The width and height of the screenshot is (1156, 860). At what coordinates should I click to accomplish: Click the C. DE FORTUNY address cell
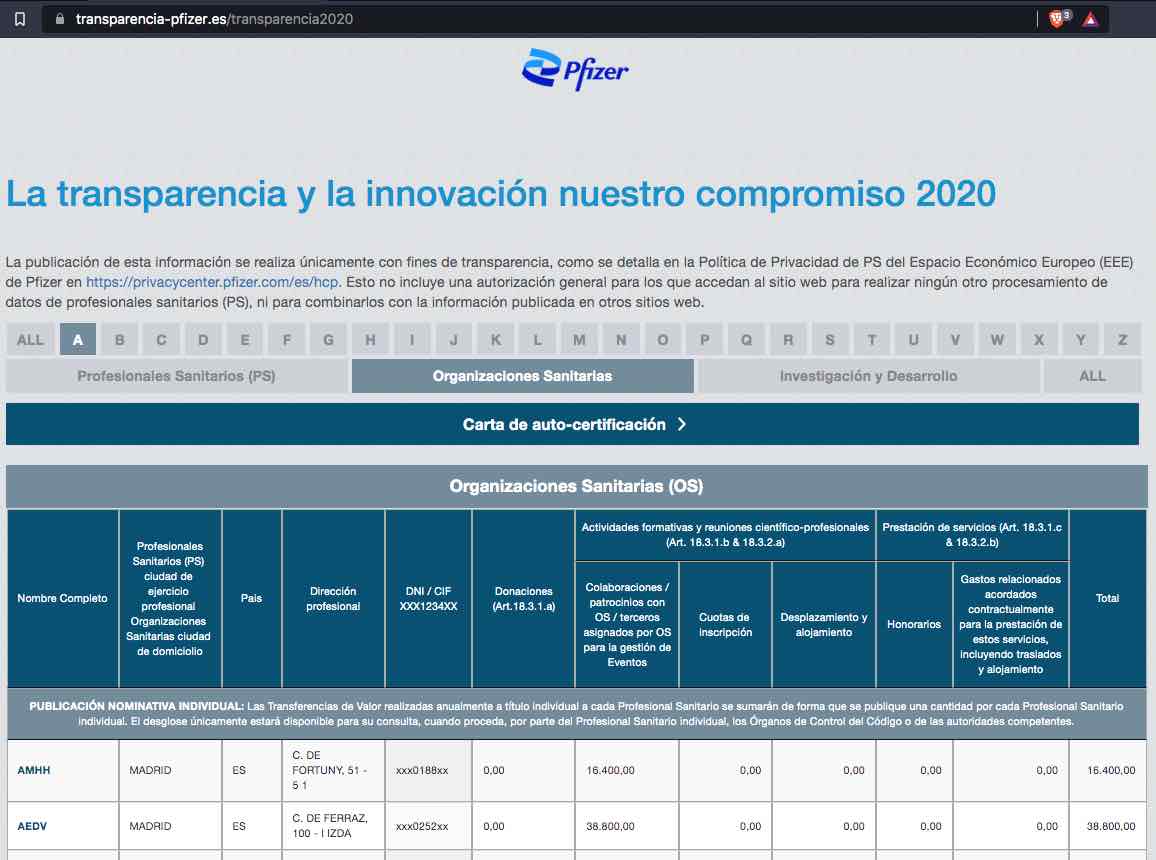point(333,770)
